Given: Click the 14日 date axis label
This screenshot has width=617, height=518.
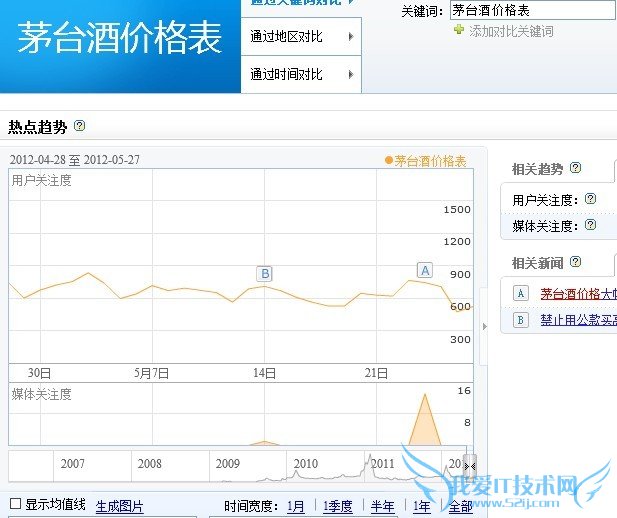Looking at the screenshot, I should coord(264,373).
